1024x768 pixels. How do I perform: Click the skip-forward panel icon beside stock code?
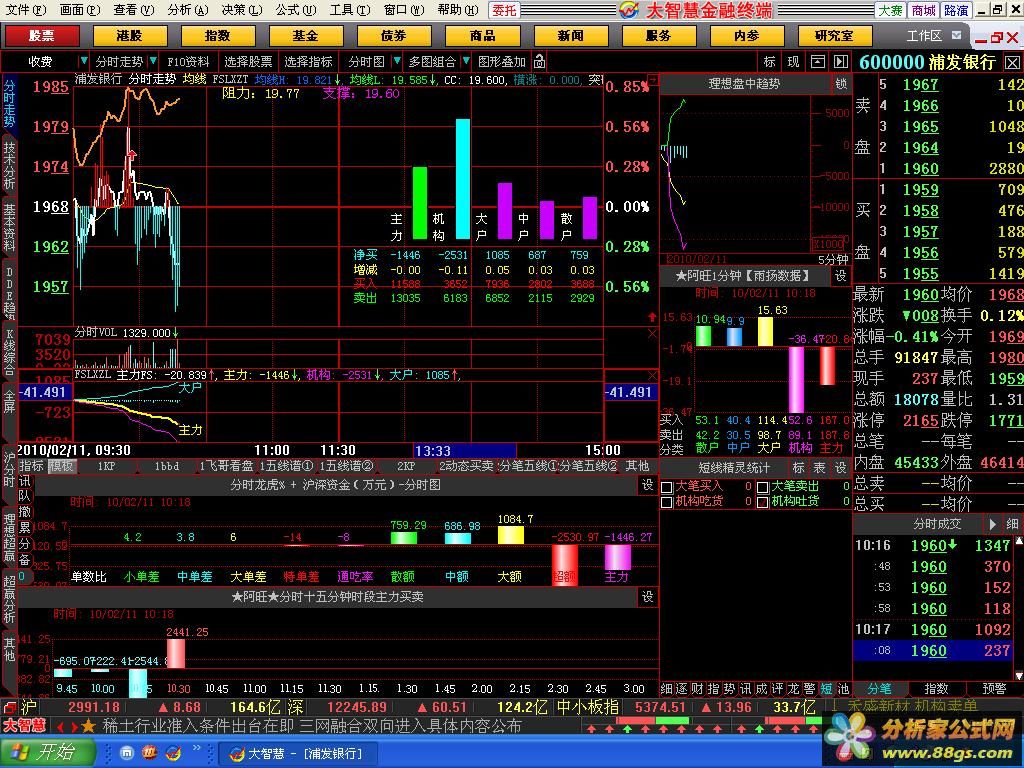point(841,61)
